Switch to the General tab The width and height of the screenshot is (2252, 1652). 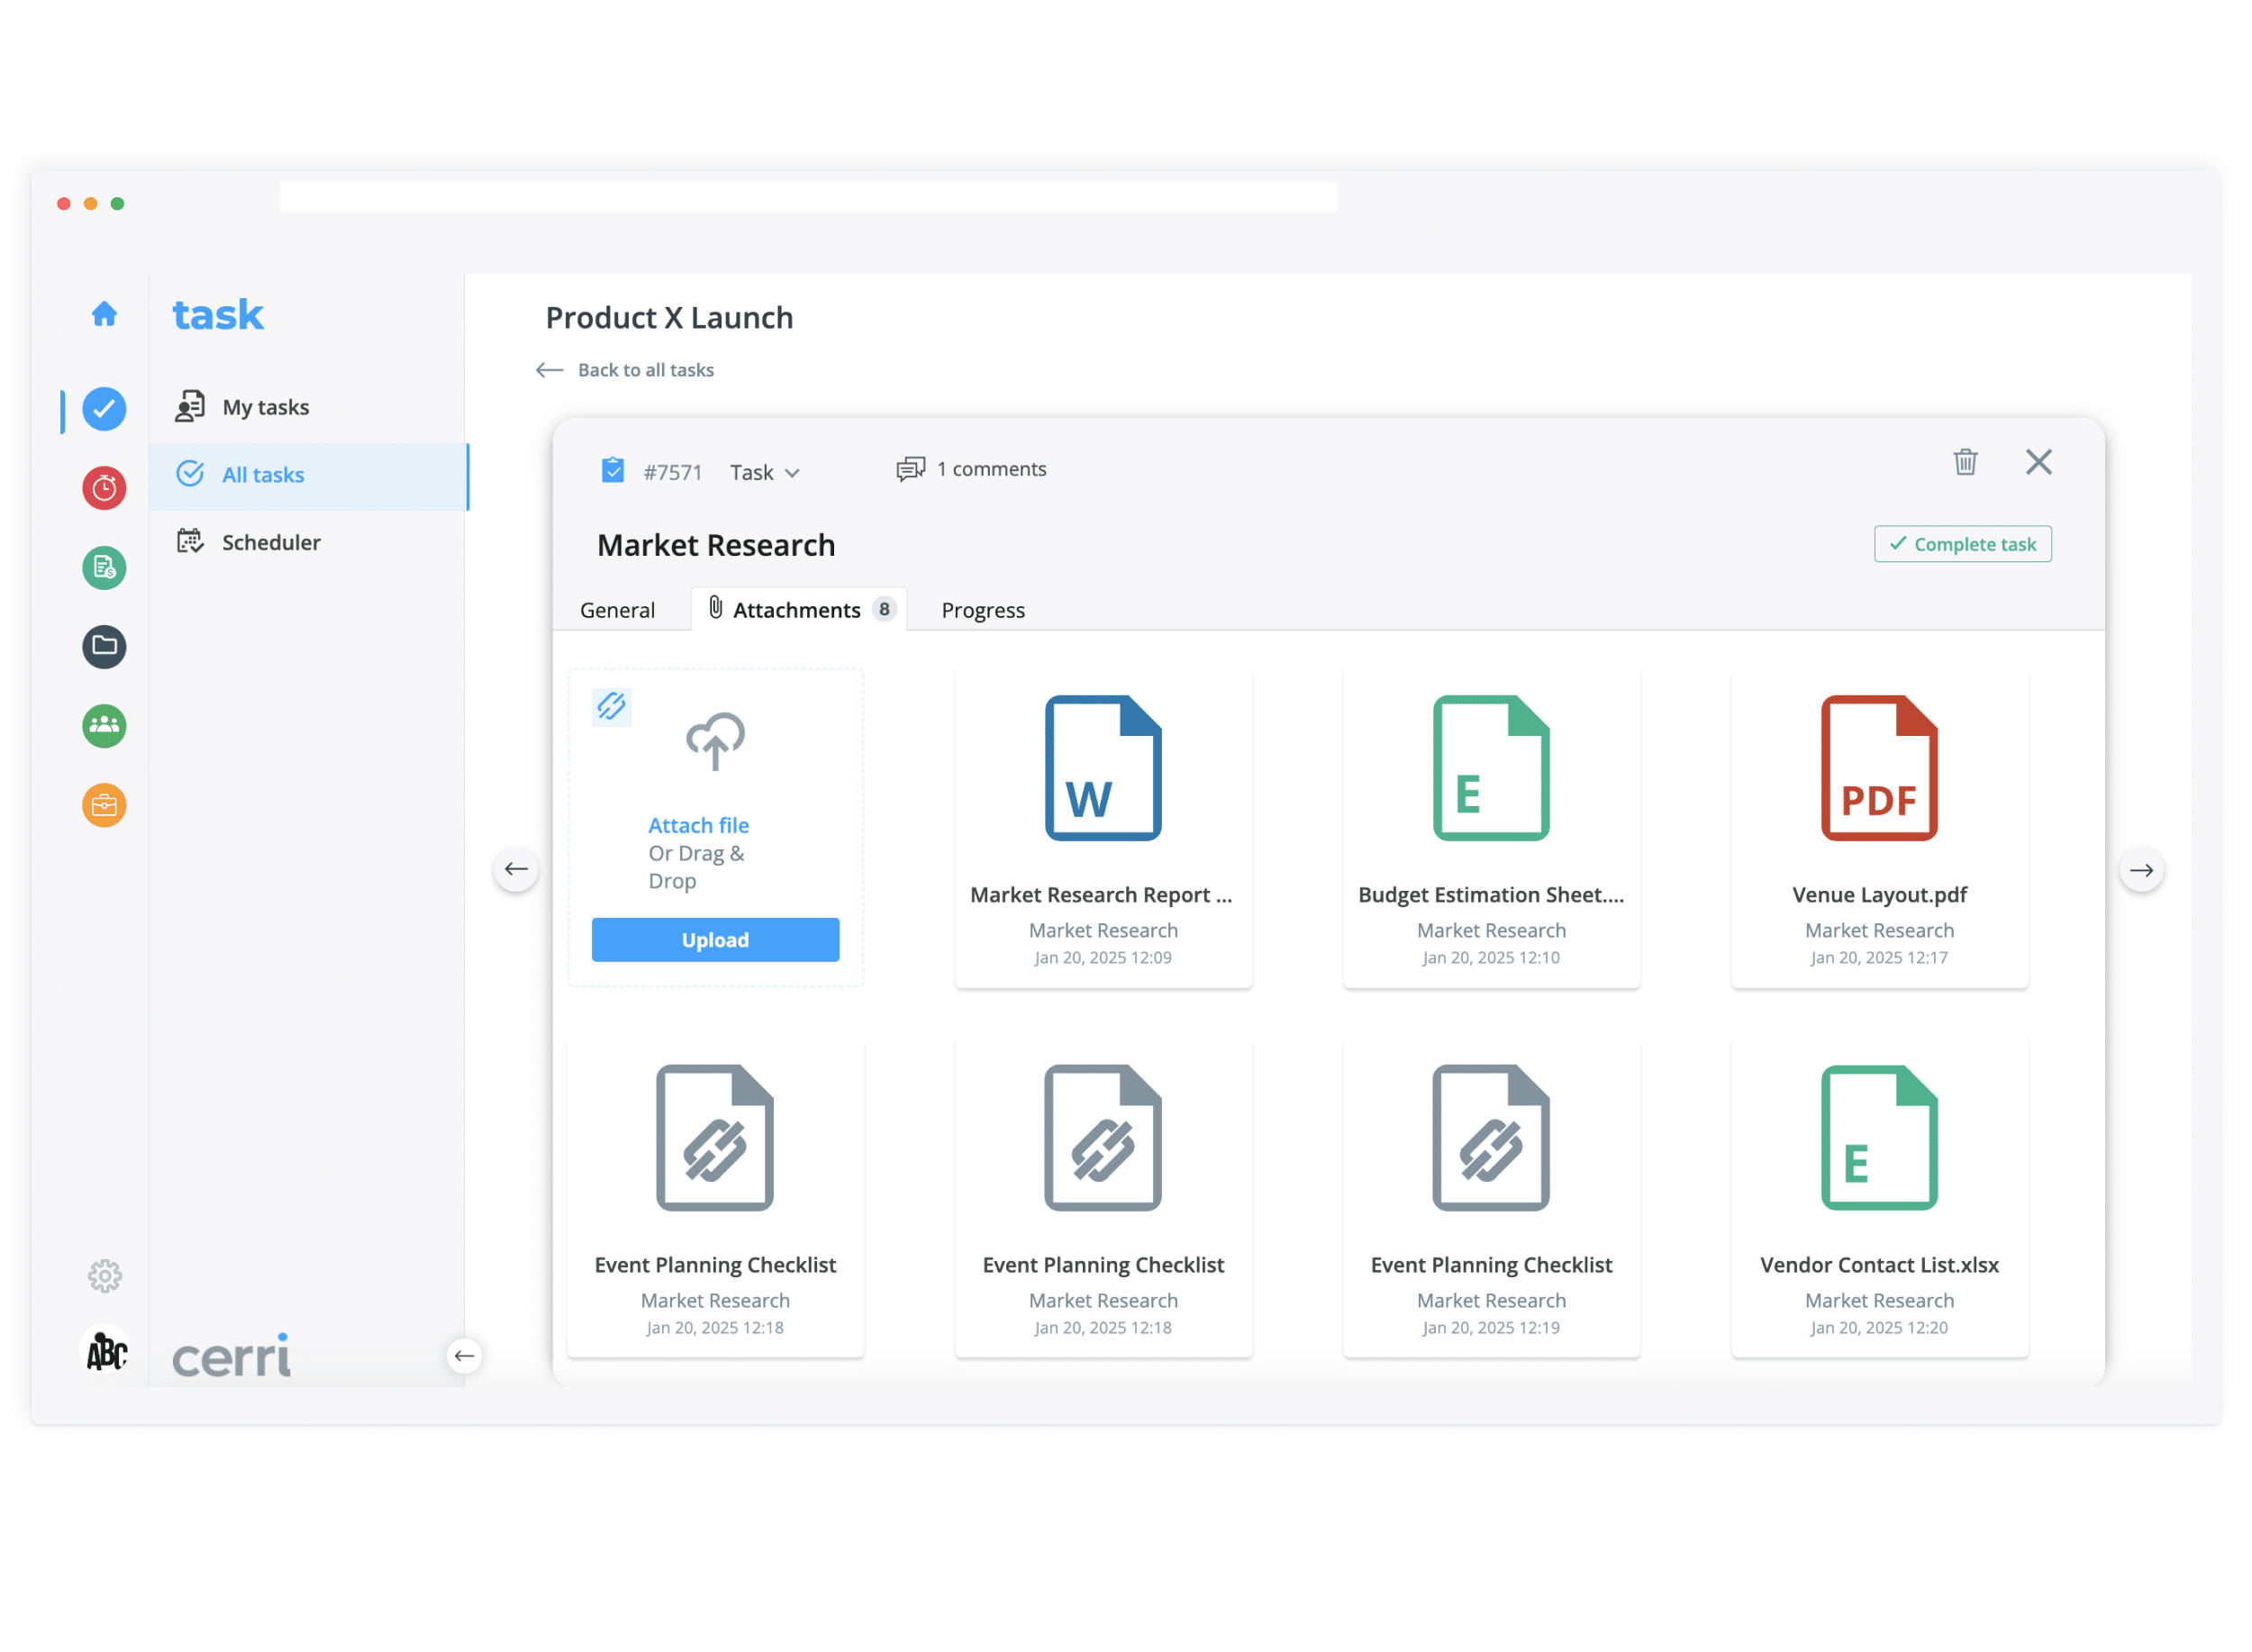[617, 610]
